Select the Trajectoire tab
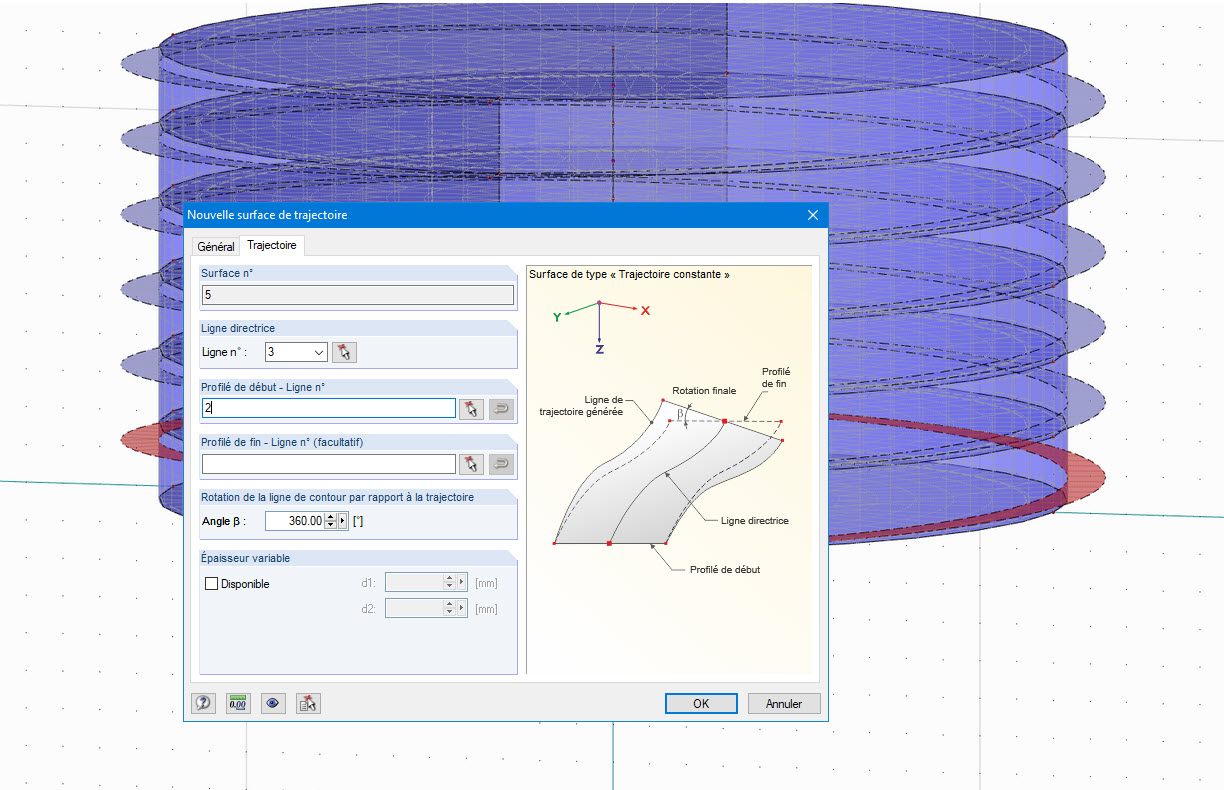The height and width of the screenshot is (790, 1224). click(x=271, y=245)
